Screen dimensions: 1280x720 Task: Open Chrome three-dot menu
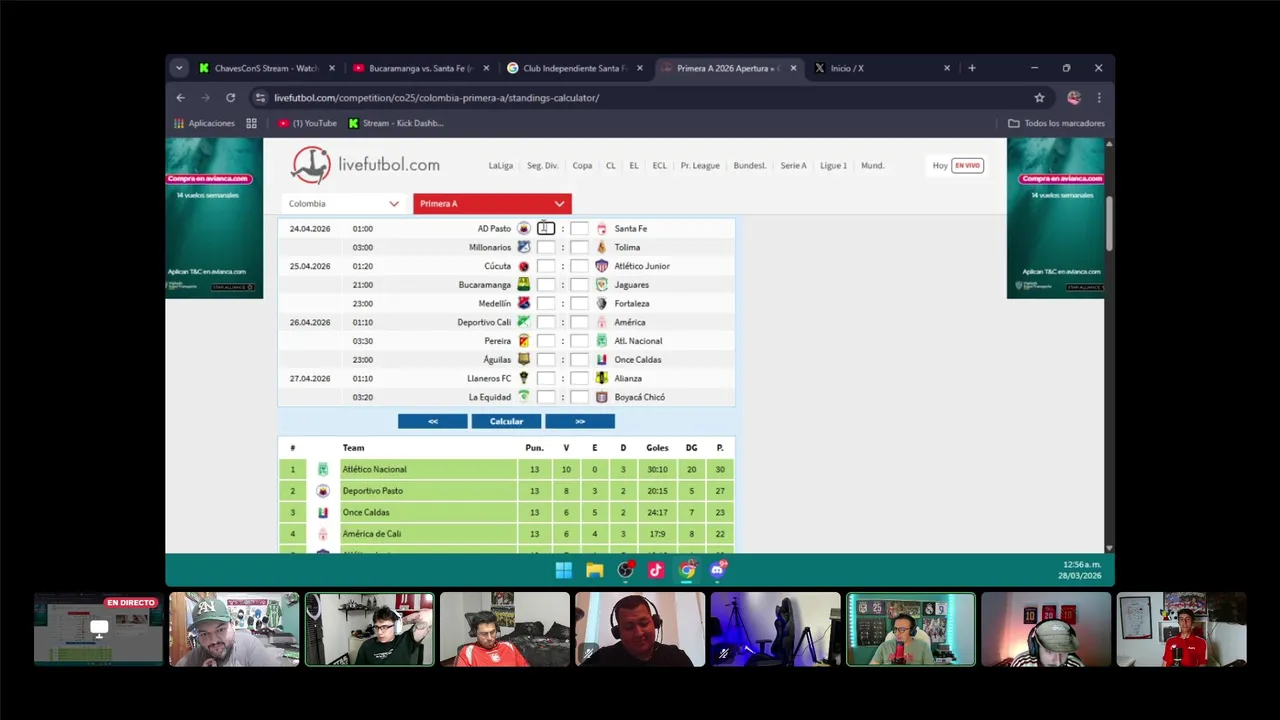1099,98
